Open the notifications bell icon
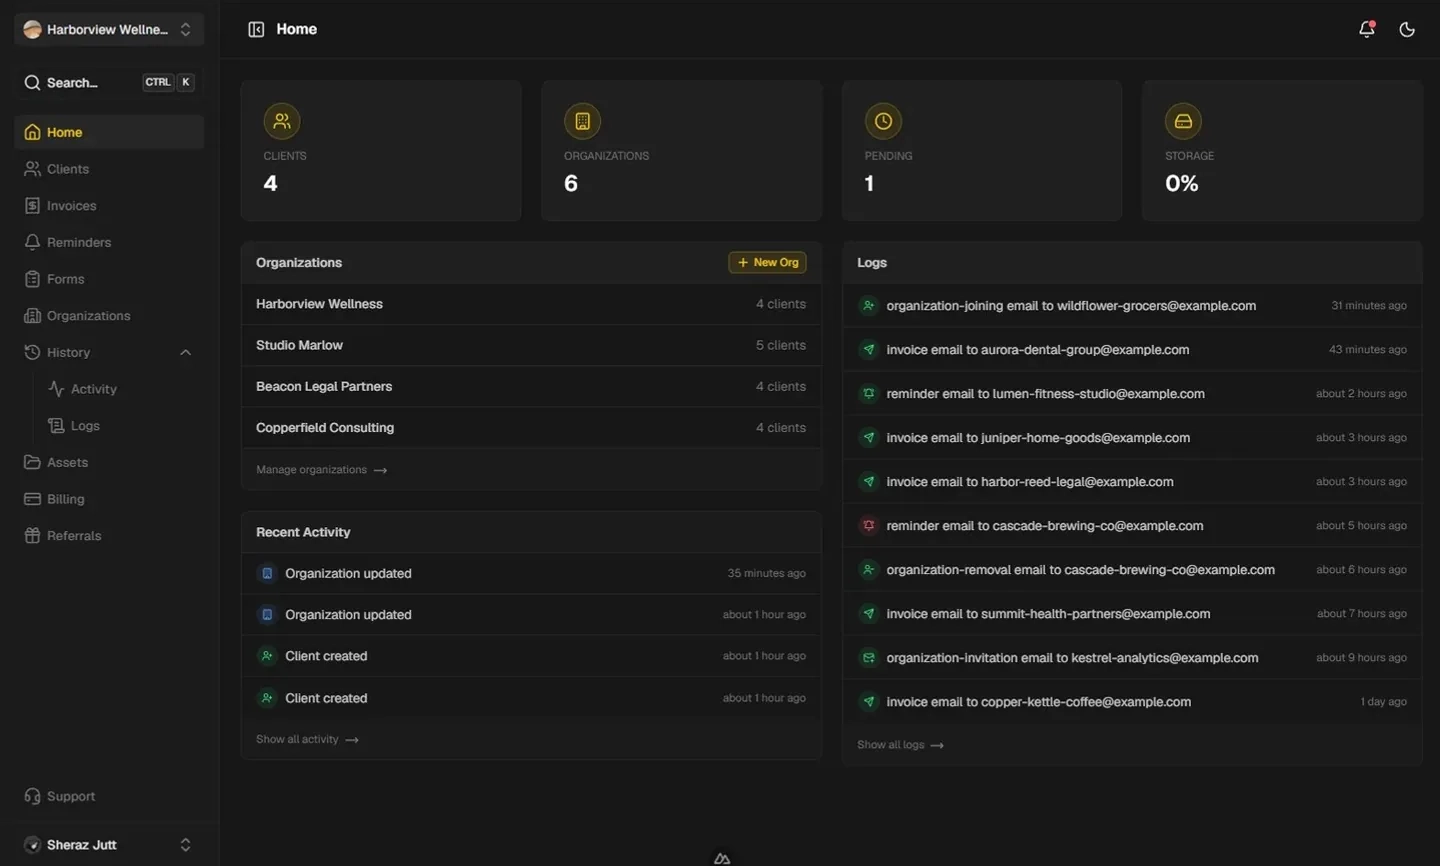Image resolution: width=1440 pixels, height=866 pixels. point(1367,29)
